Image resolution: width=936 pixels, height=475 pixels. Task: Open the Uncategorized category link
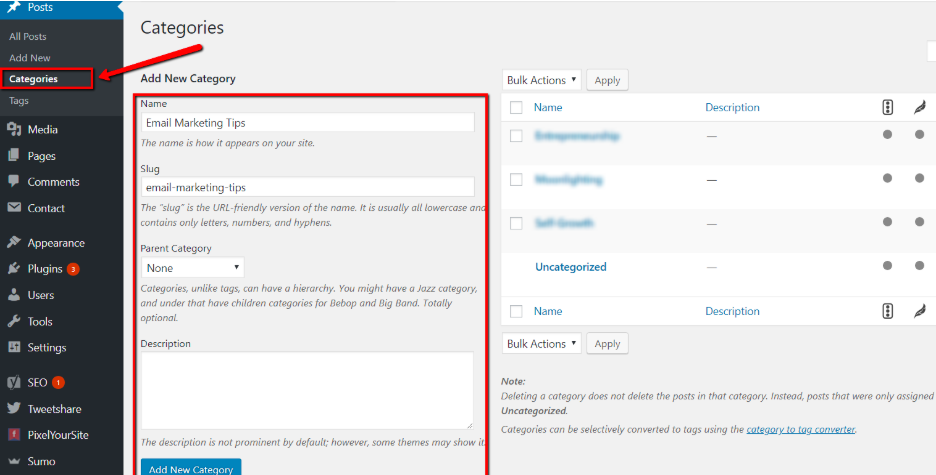[x=571, y=267]
